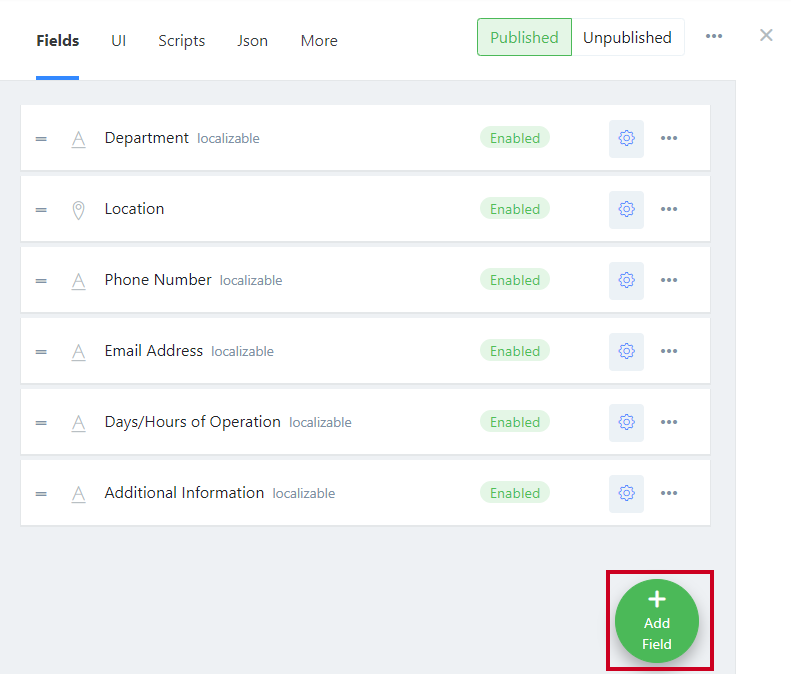Screen dimensions: 791x674
Task: Open more options menu for Department field
Action: tap(669, 138)
